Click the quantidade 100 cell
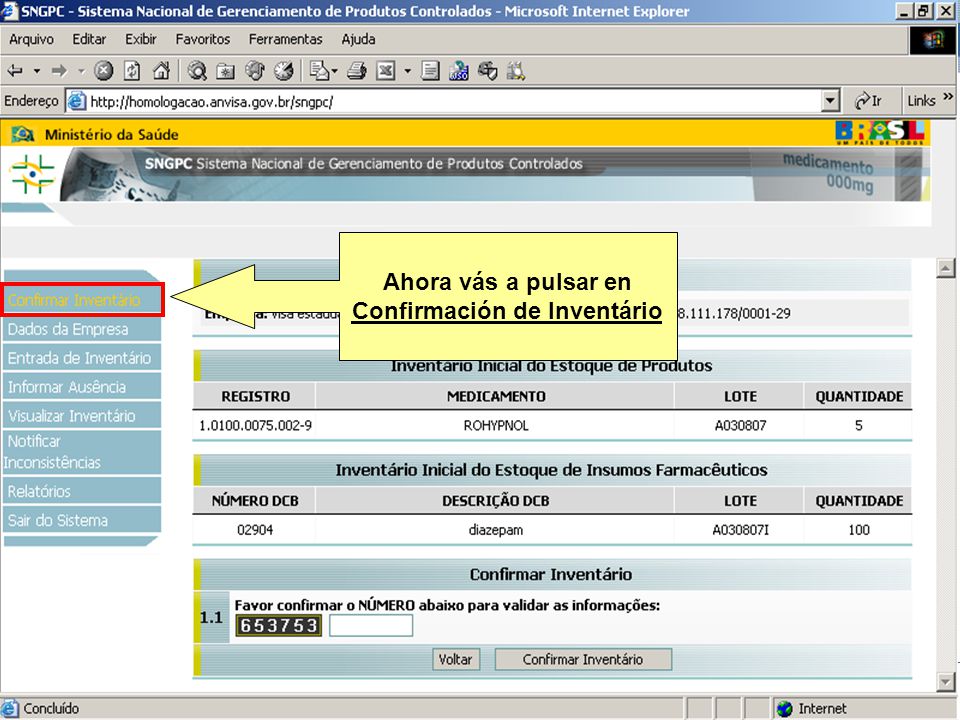The width and height of the screenshot is (960, 720). pos(859,530)
